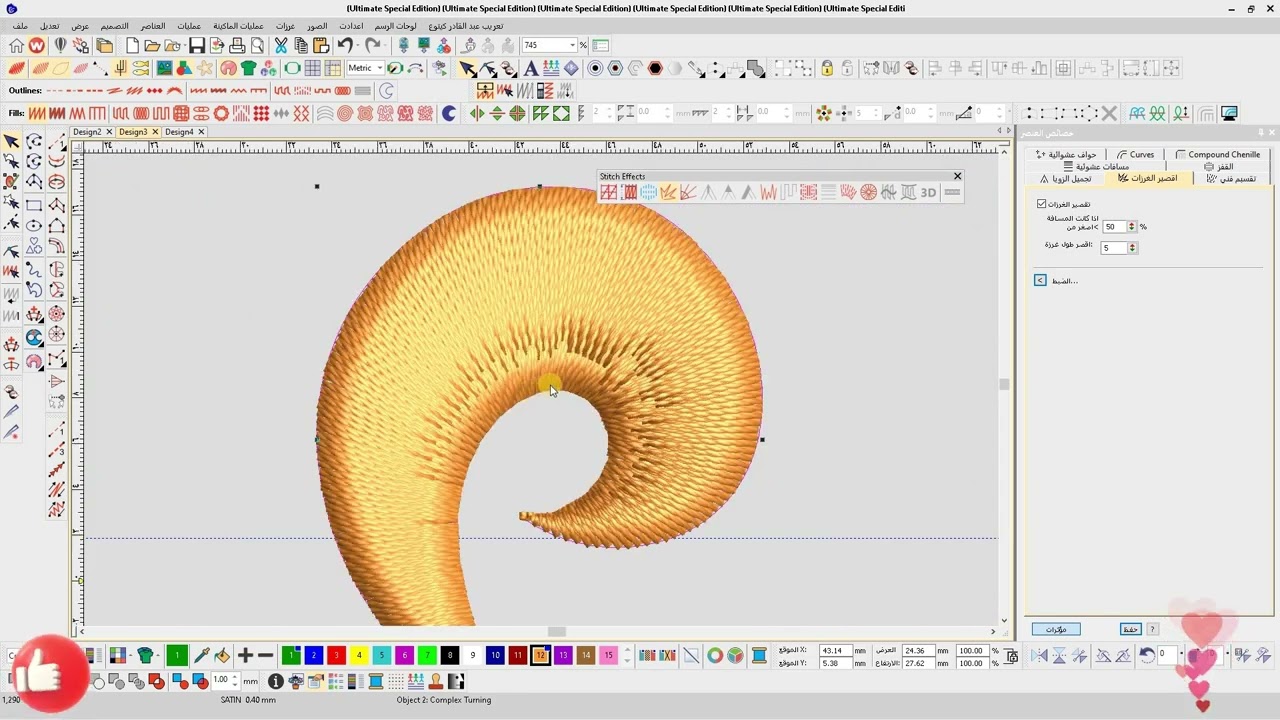Select the arrow selection tool in the left toolbox

(11, 141)
